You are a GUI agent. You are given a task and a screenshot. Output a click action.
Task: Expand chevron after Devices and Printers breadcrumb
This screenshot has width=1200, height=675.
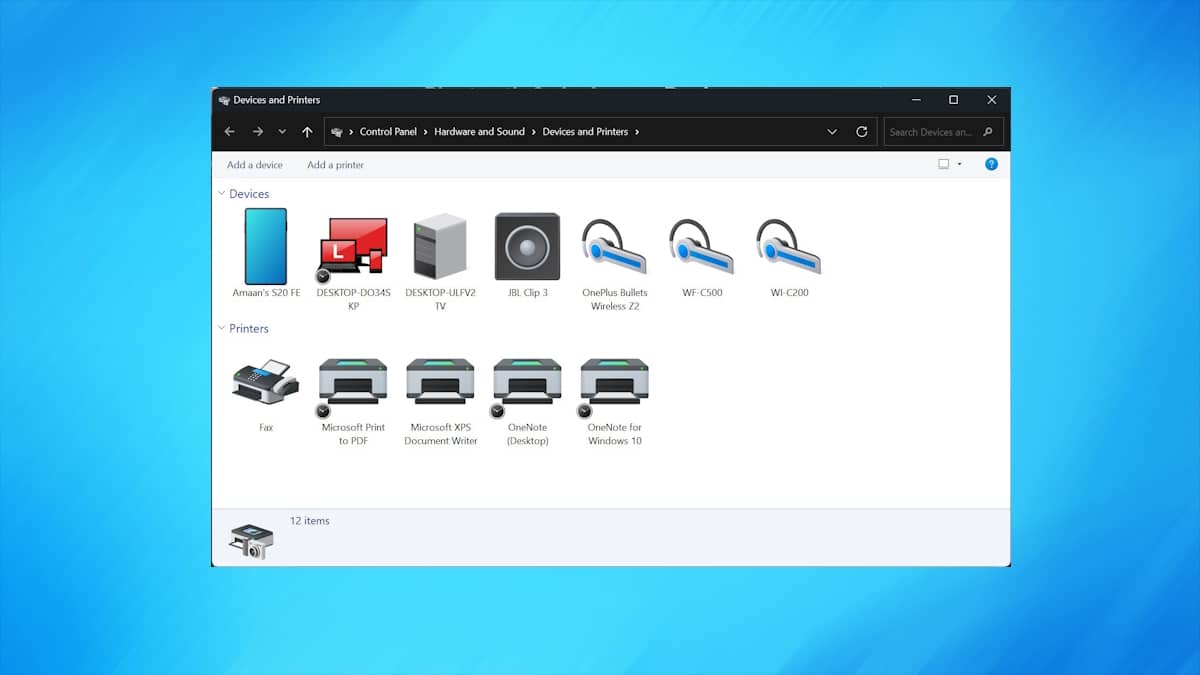pyautogui.click(x=637, y=132)
